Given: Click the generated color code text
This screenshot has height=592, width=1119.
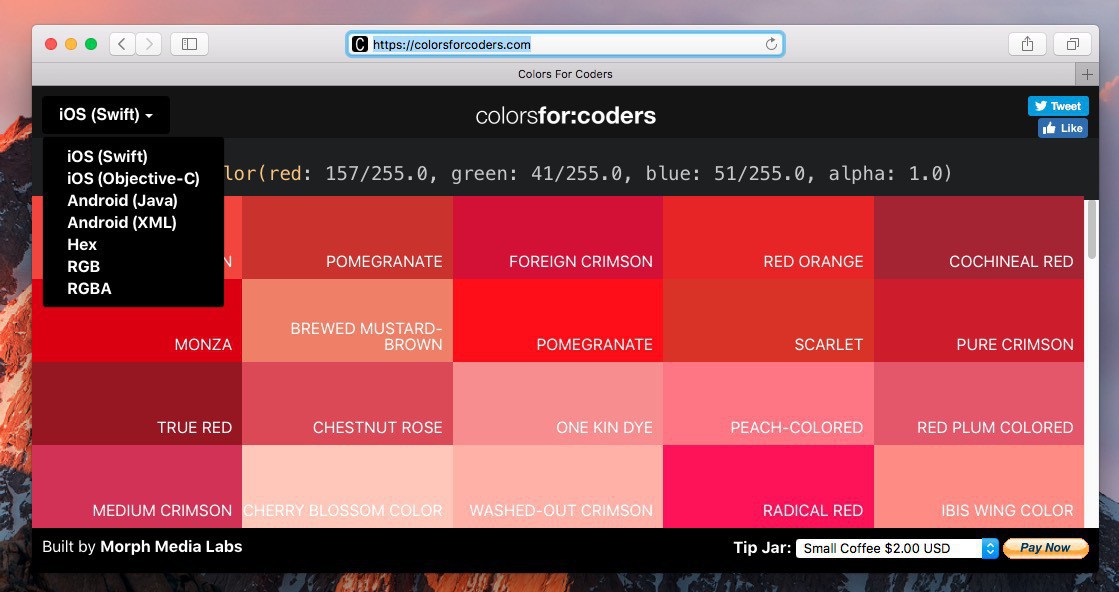Looking at the screenshot, I should tap(588, 173).
